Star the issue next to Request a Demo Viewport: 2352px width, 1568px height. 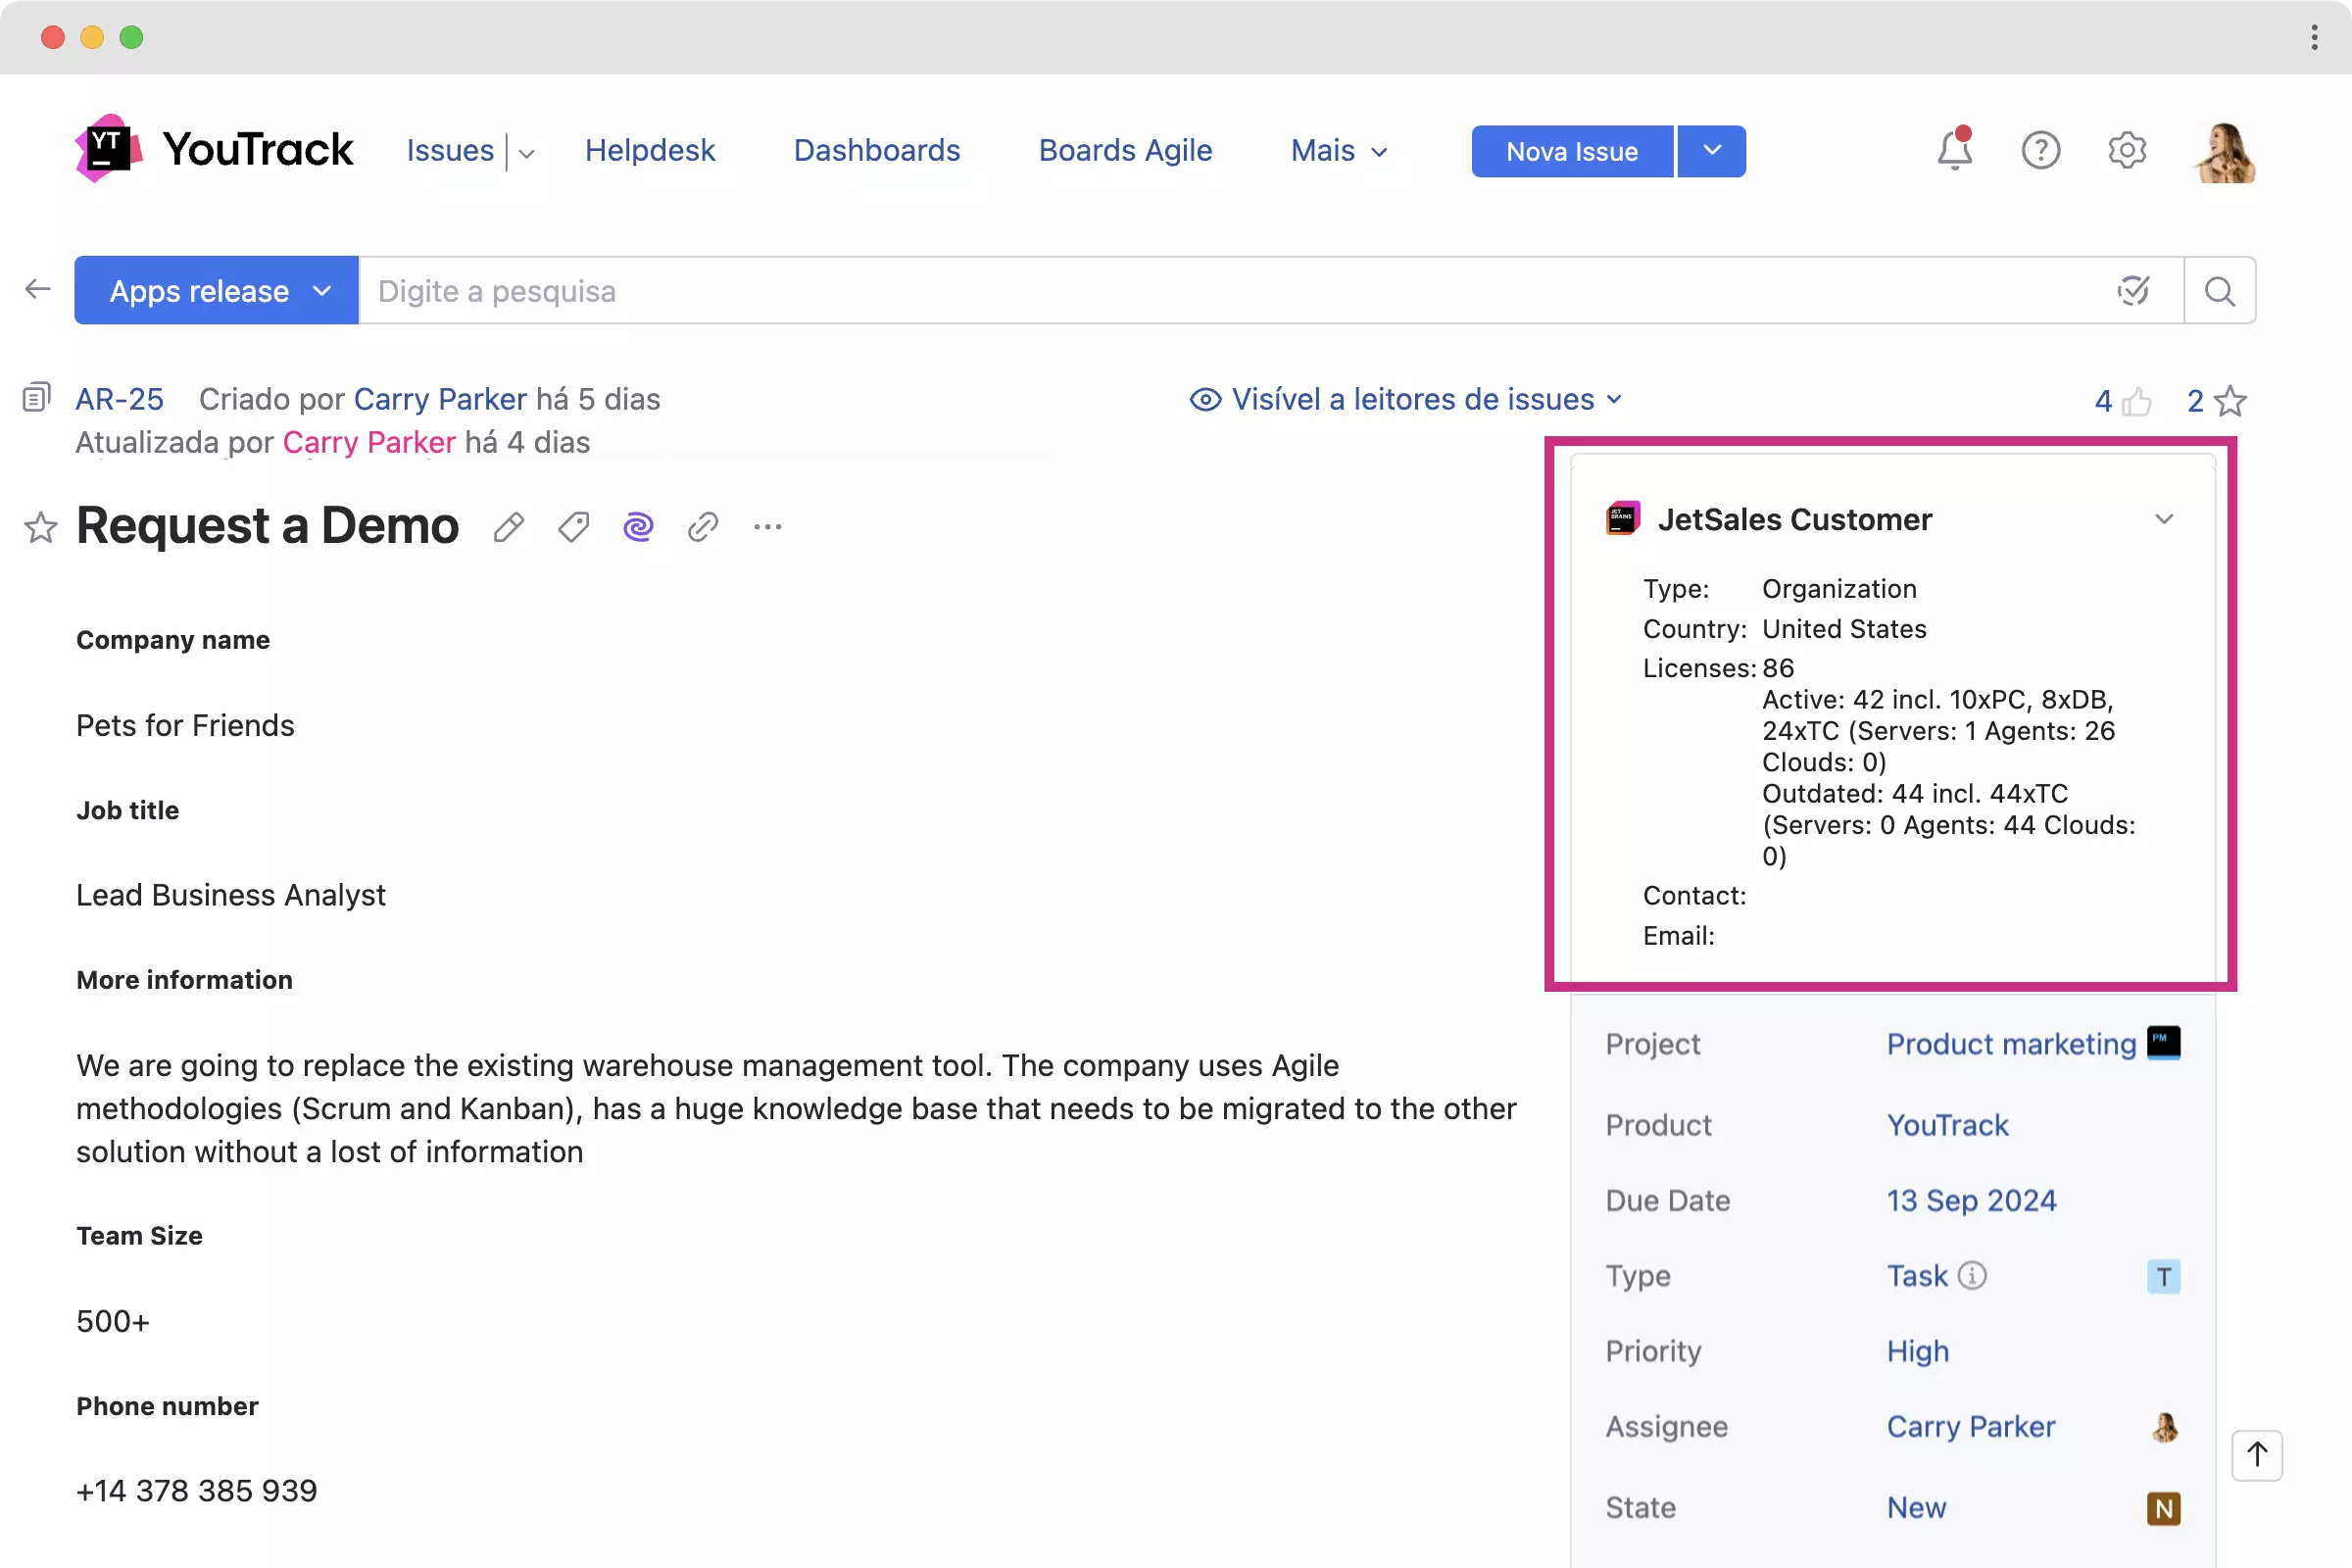point(40,527)
